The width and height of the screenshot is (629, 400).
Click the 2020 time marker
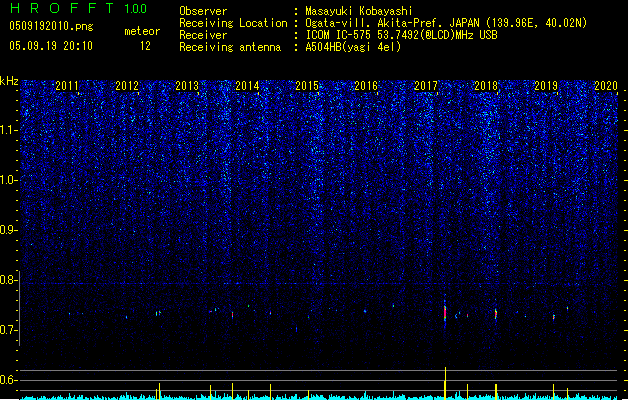pos(606,86)
